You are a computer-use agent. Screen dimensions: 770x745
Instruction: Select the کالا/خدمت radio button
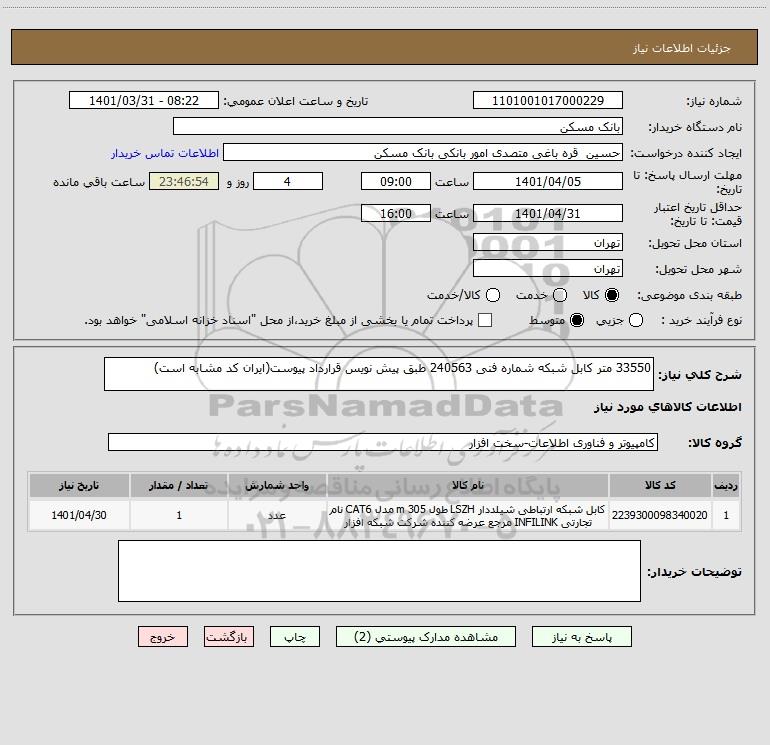(493, 295)
